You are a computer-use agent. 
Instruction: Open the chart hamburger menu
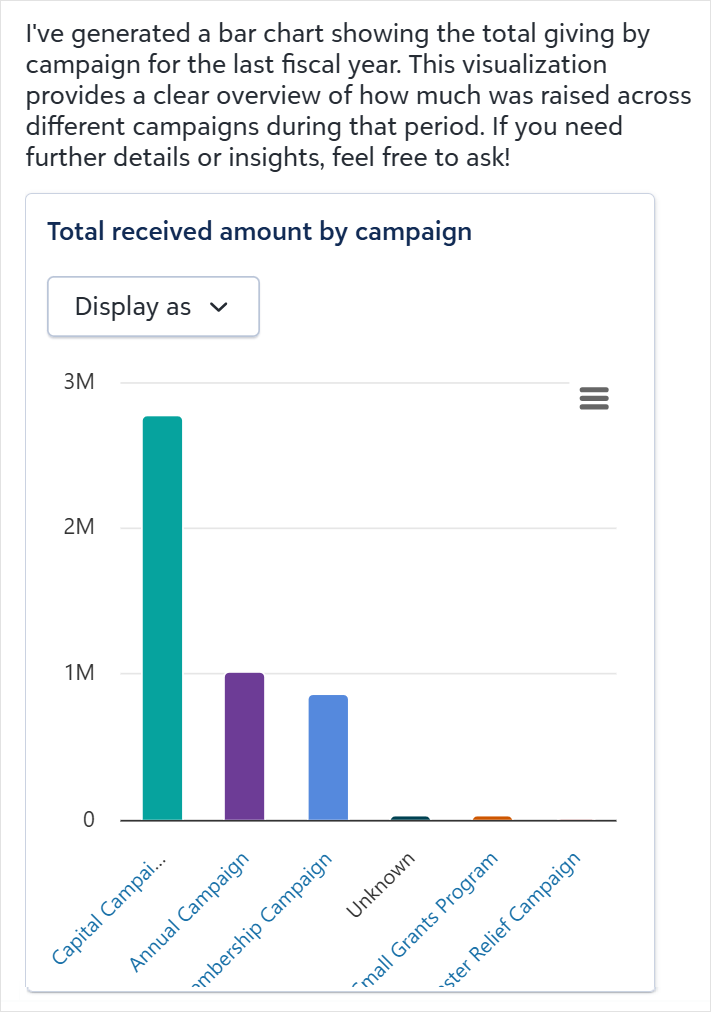point(594,398)
